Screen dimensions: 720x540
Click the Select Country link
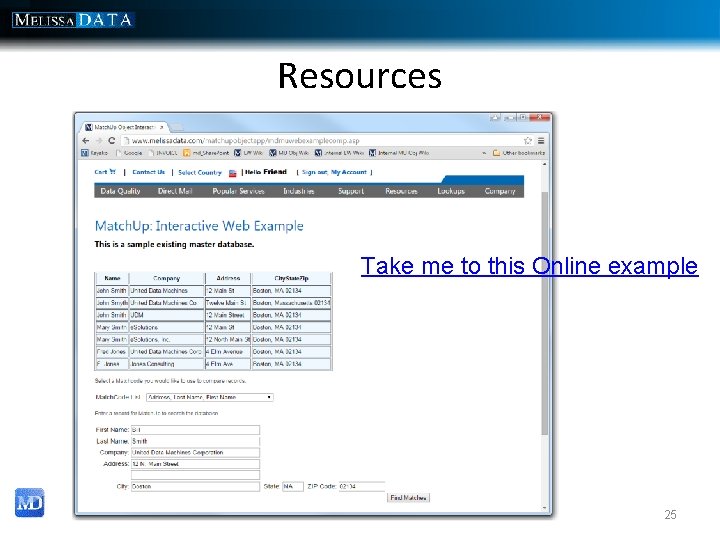(200, 173)
